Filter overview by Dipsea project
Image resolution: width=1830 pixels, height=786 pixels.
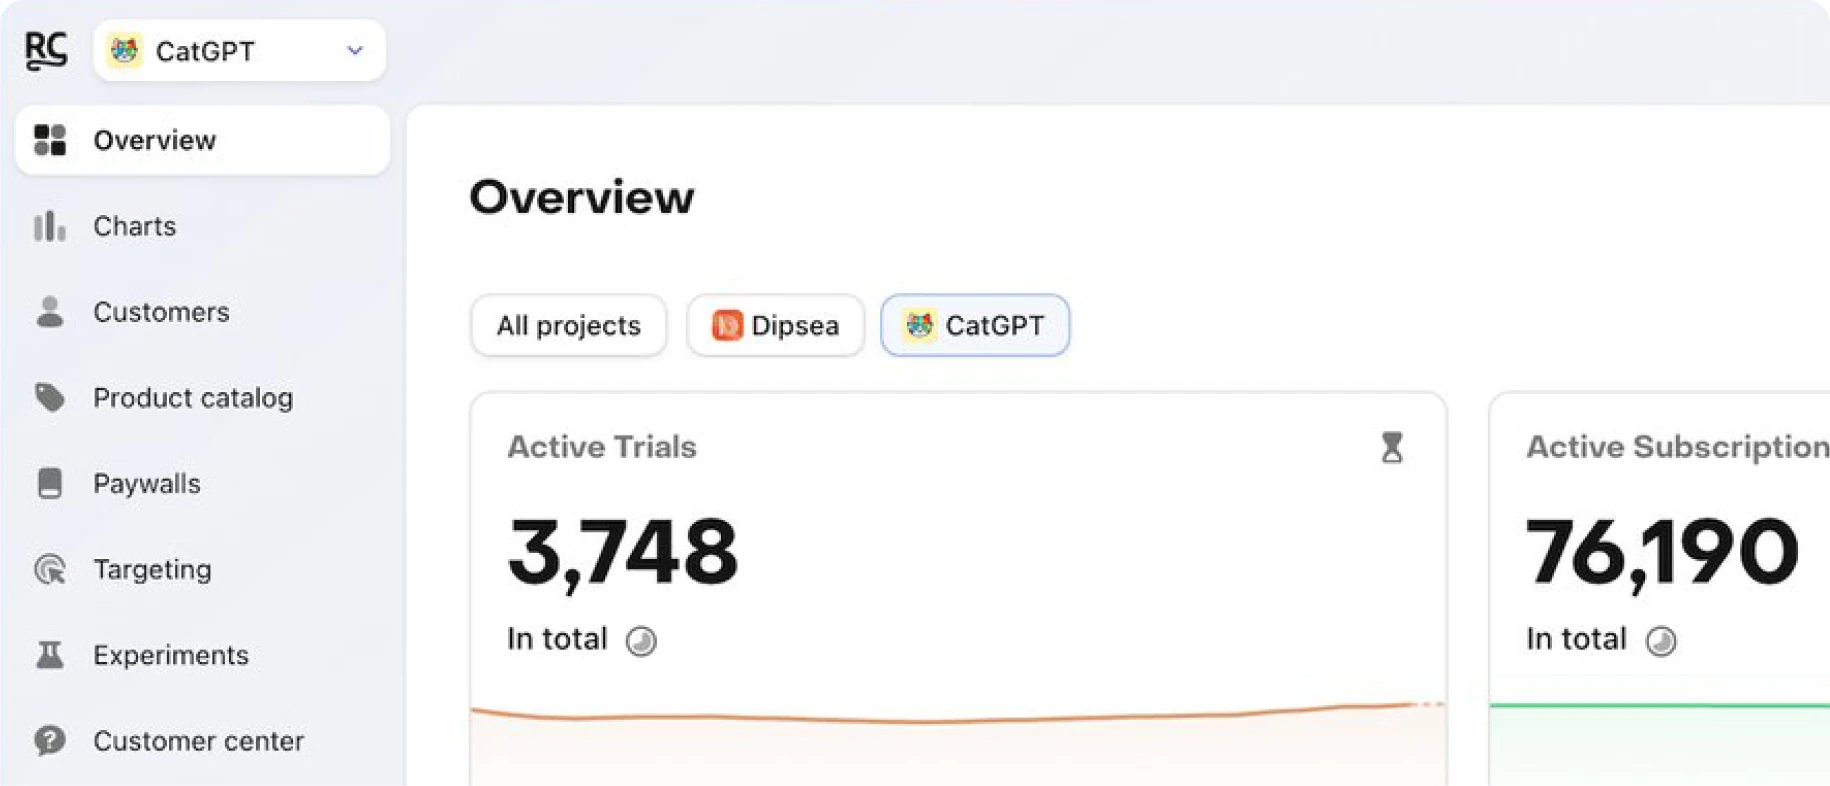coord(775,325)
